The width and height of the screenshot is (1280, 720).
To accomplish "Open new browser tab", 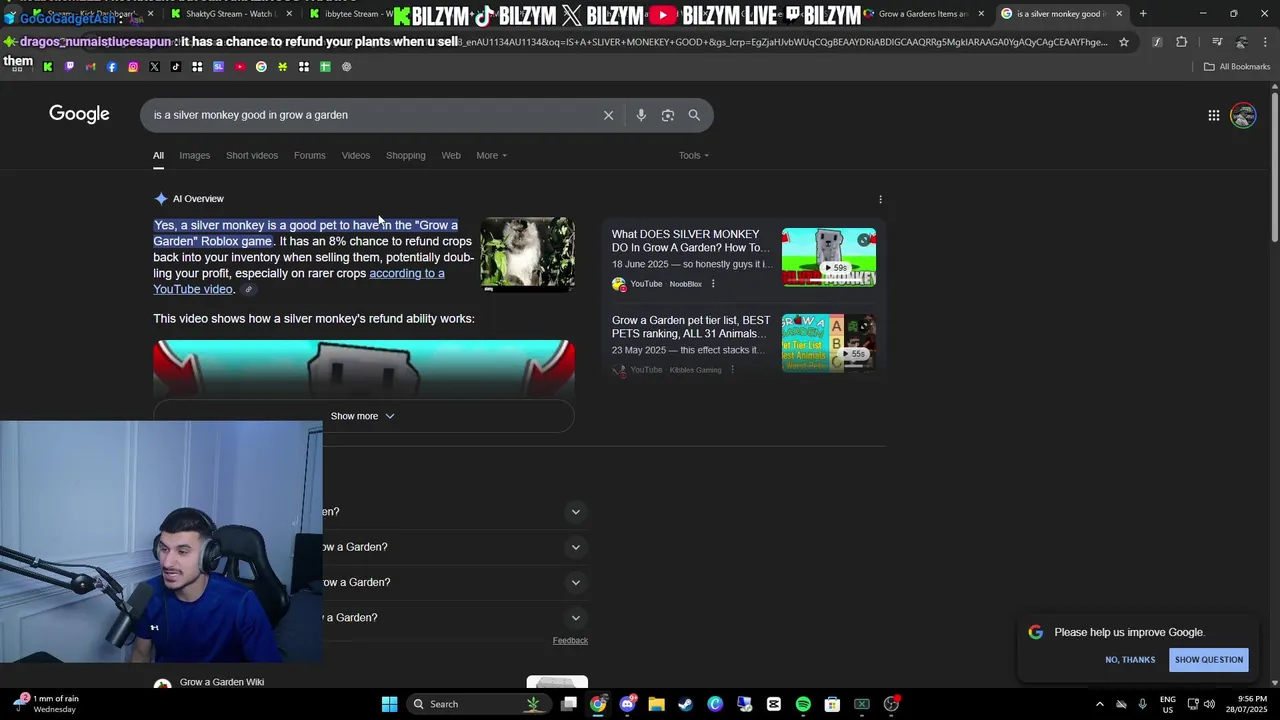I will [1143, 14].
